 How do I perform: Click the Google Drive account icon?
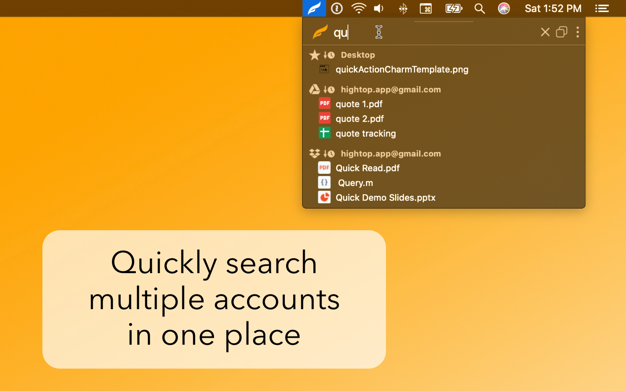pyautogui.click(x=315, y=89)
